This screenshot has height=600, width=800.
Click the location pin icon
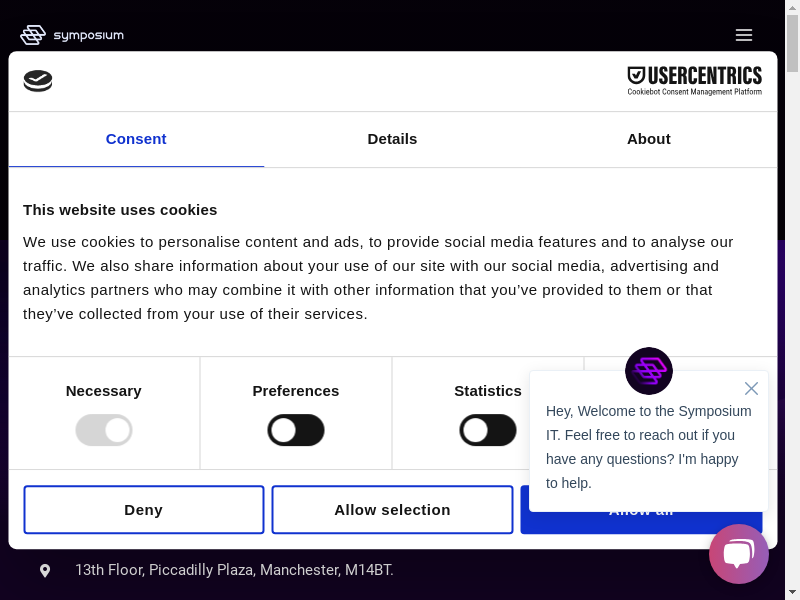tap(45, 570)
